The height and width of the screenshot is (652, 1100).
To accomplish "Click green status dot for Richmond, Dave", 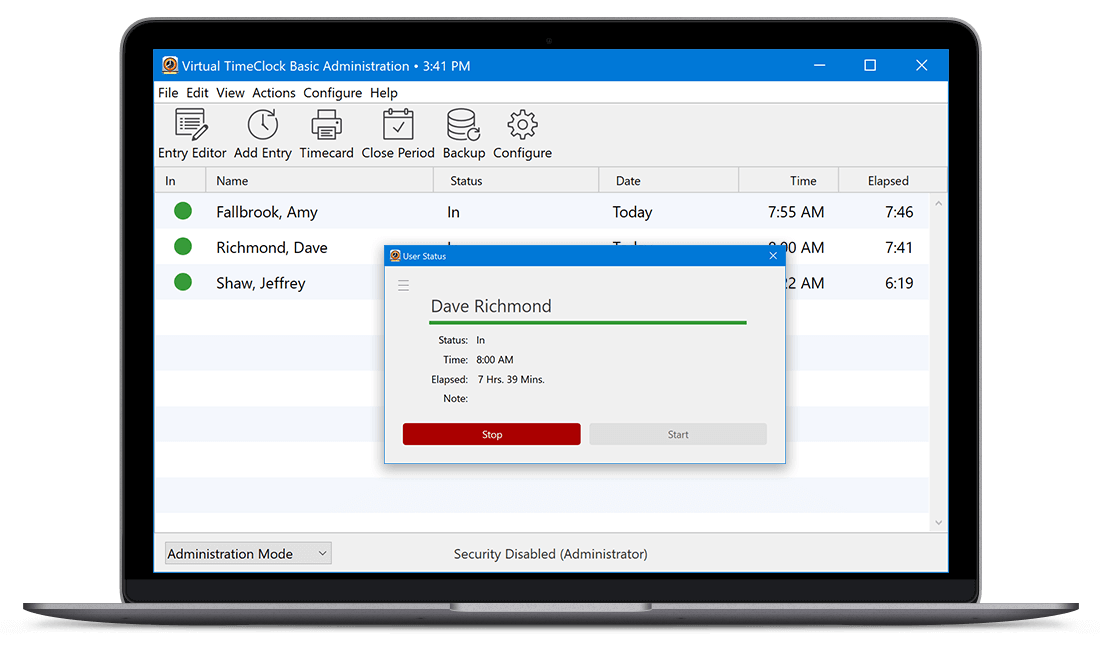I will click(x=183, y=246).
